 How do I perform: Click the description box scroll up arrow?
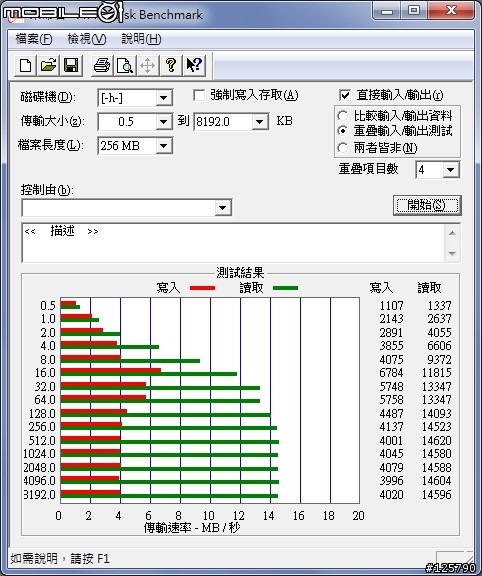pos(452,233)
